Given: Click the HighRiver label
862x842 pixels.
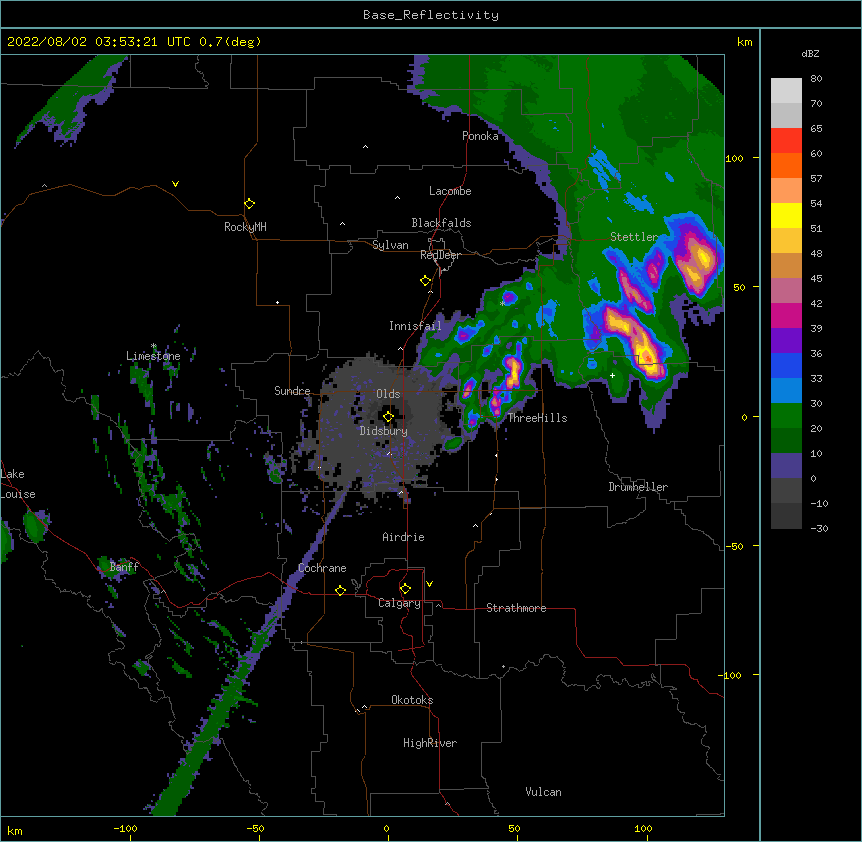Looking at the screenshot, I should click(430, 743).
